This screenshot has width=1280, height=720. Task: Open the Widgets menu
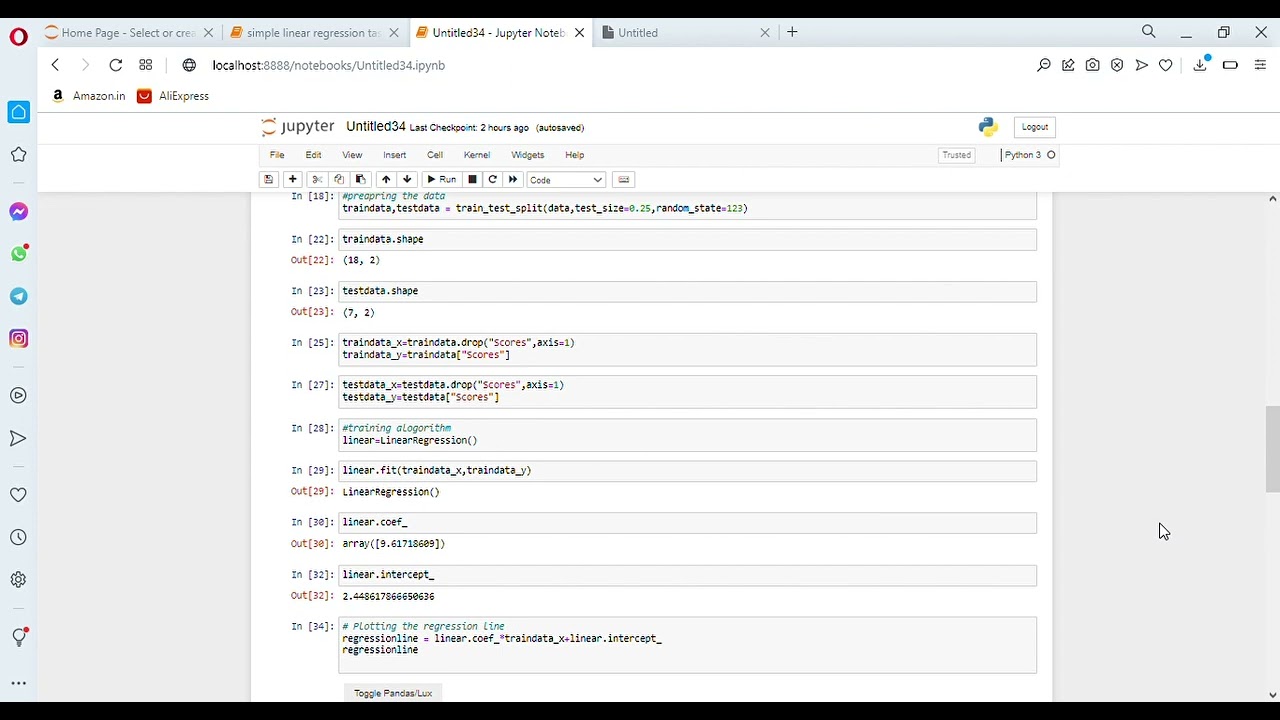pyautogui.click(x=527, y=155)
